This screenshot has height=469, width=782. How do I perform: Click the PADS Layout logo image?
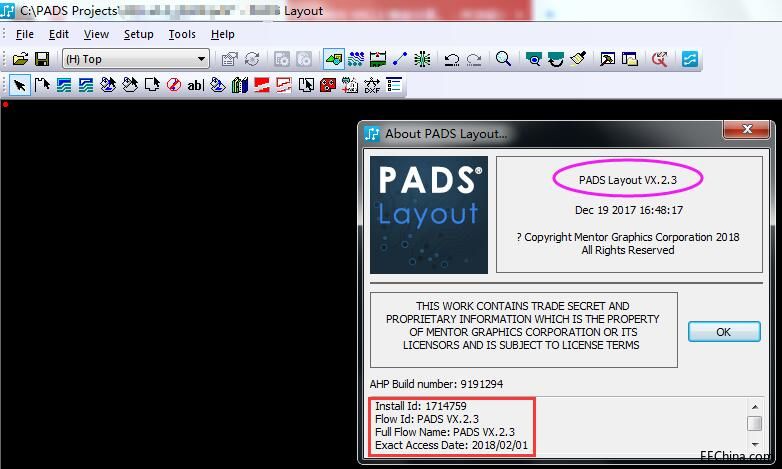tap(429, 215)
